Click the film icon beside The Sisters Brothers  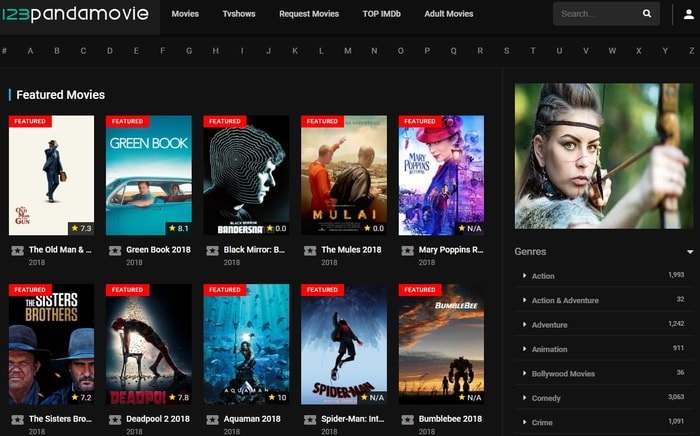point(17,419)
